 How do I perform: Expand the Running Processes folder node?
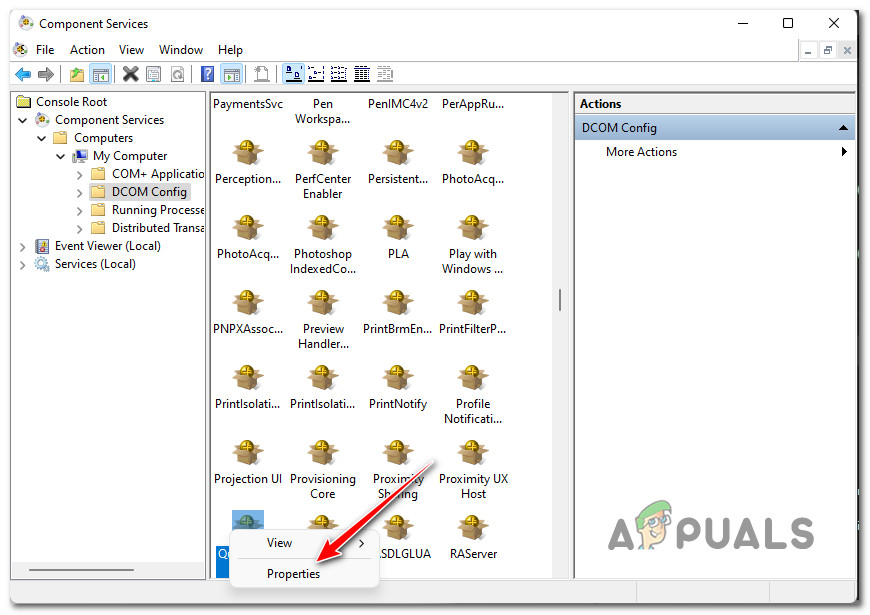click(x=79, y=210)
